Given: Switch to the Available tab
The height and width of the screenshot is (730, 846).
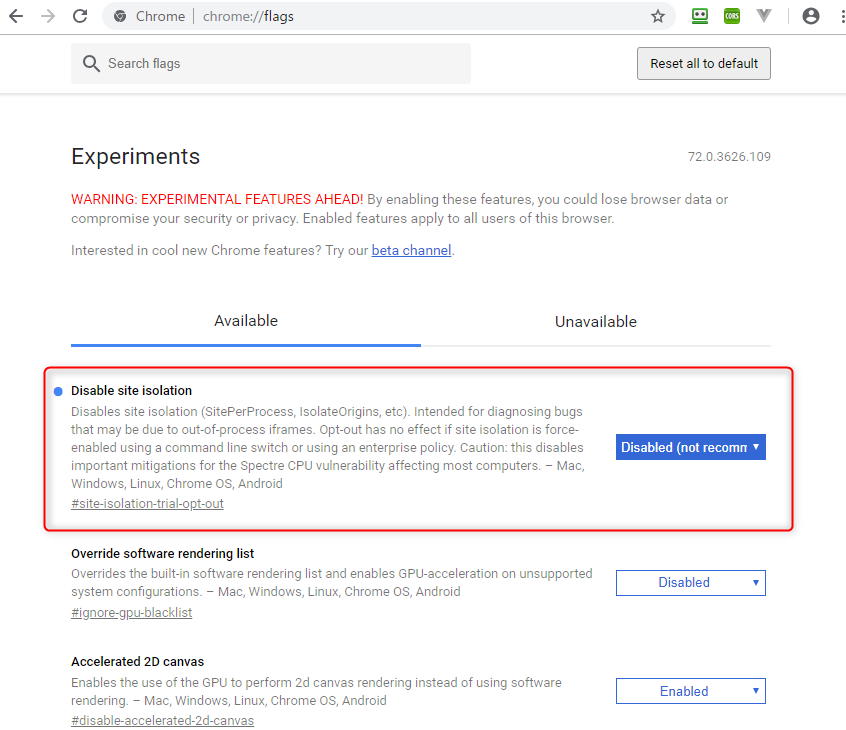Looking at the screenshot, I should click(246, 321).
